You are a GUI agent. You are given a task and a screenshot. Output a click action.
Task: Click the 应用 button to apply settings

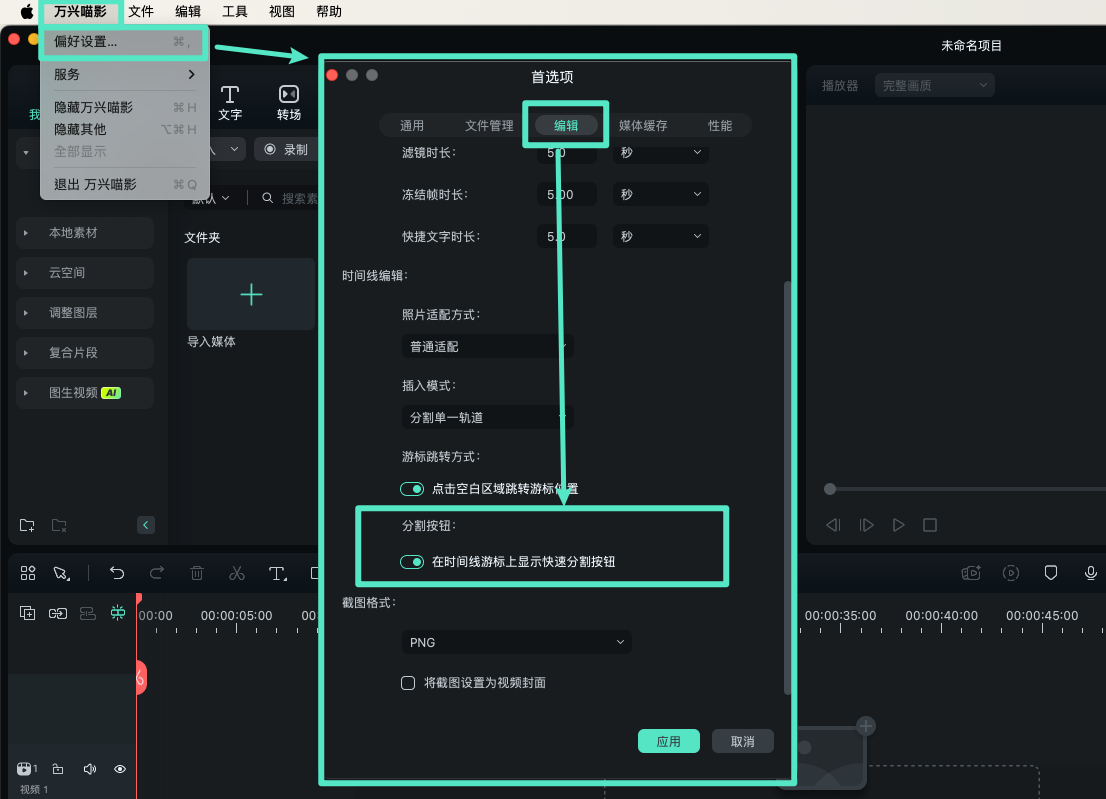point(668,741)
